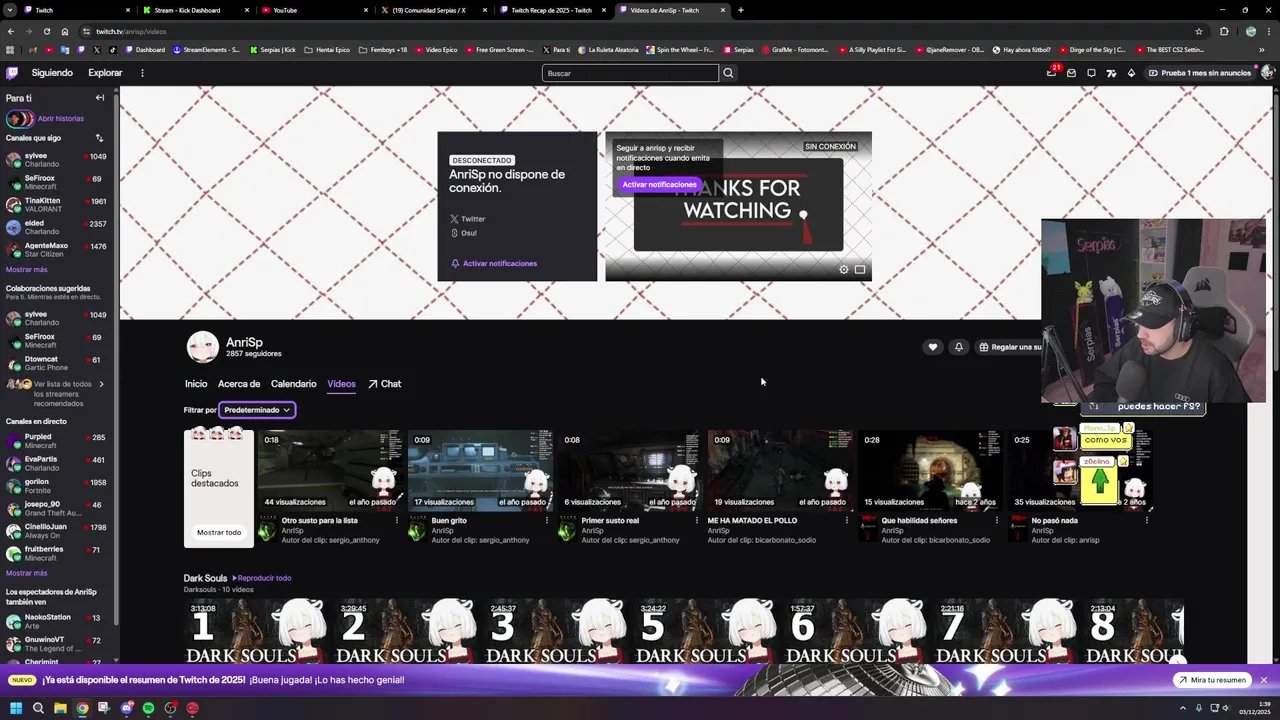Toggle the bell notifications for AnriSp
1280x720 pixels.
(958, 347)
